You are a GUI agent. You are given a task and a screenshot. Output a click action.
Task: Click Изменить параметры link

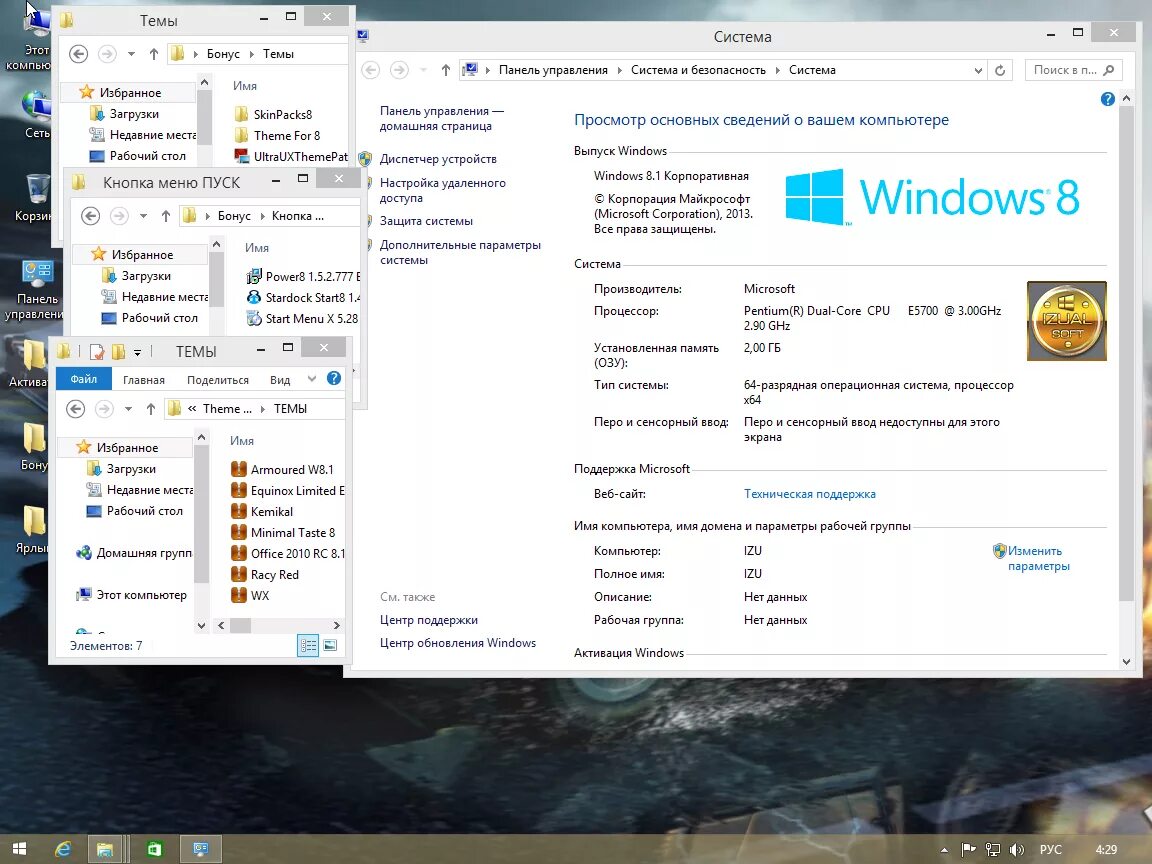pos(1038,558)
